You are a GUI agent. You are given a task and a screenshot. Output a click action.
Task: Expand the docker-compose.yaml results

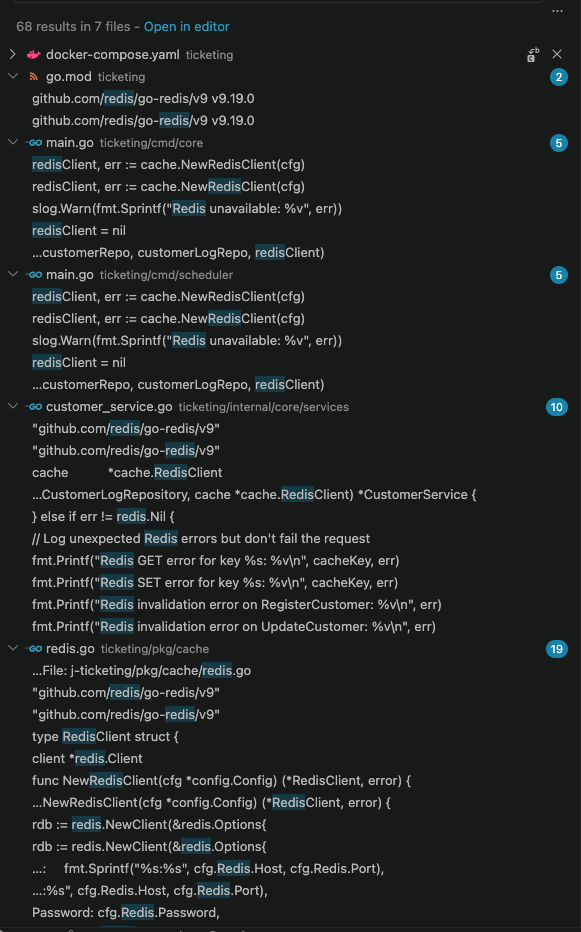coord(12,55)
